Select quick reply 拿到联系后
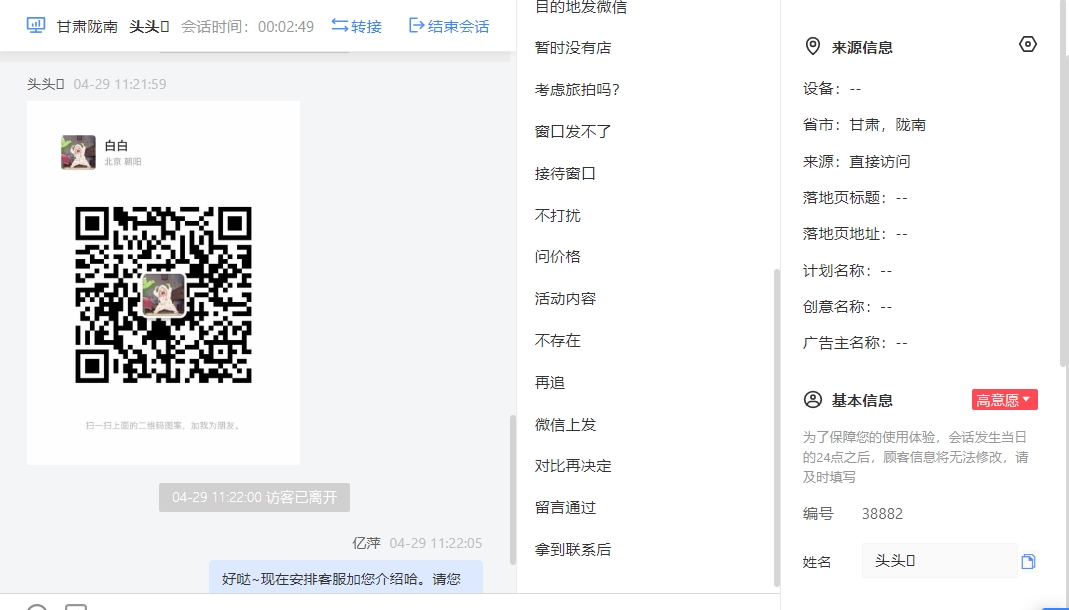Image resolution: width=1069 pixels, height=610 pixels. pos(573,549)
